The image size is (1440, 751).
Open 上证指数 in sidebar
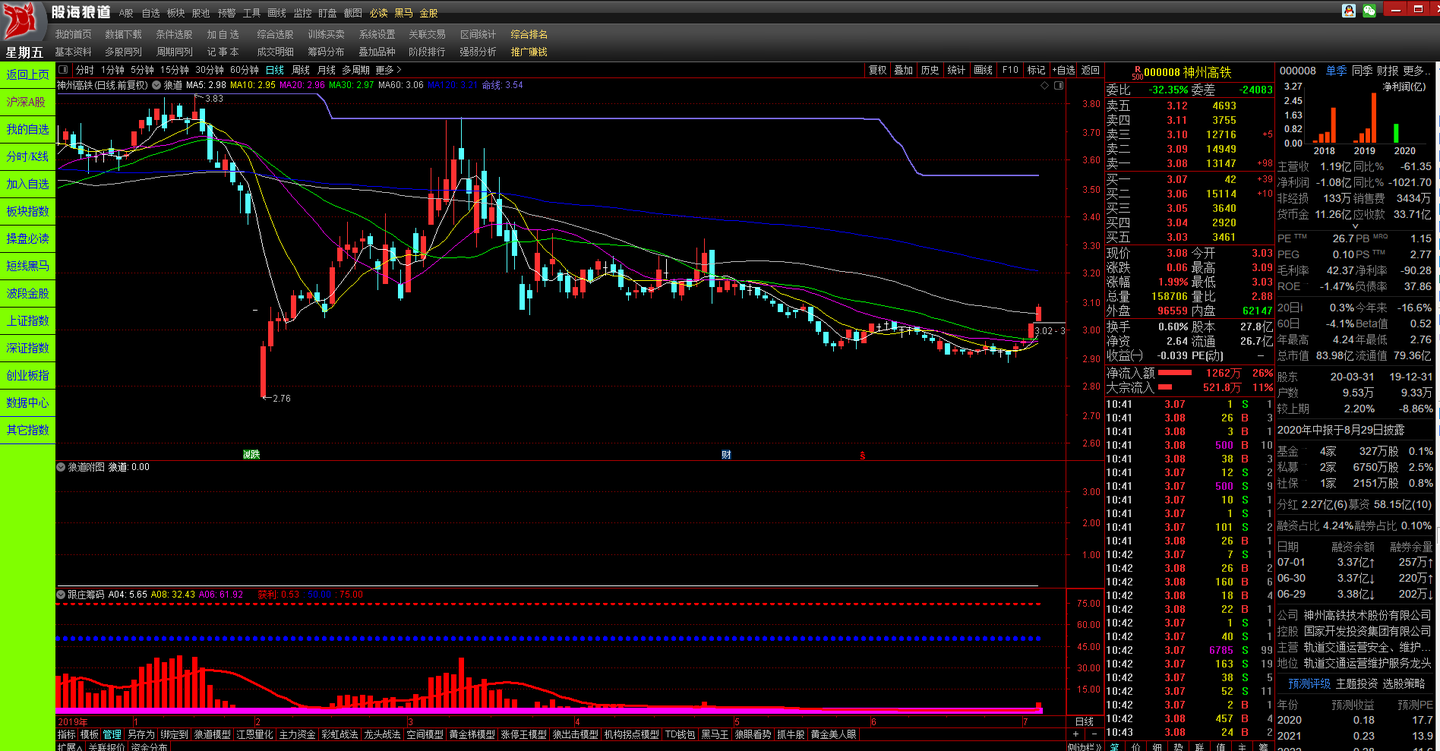[x=27, y=321]
